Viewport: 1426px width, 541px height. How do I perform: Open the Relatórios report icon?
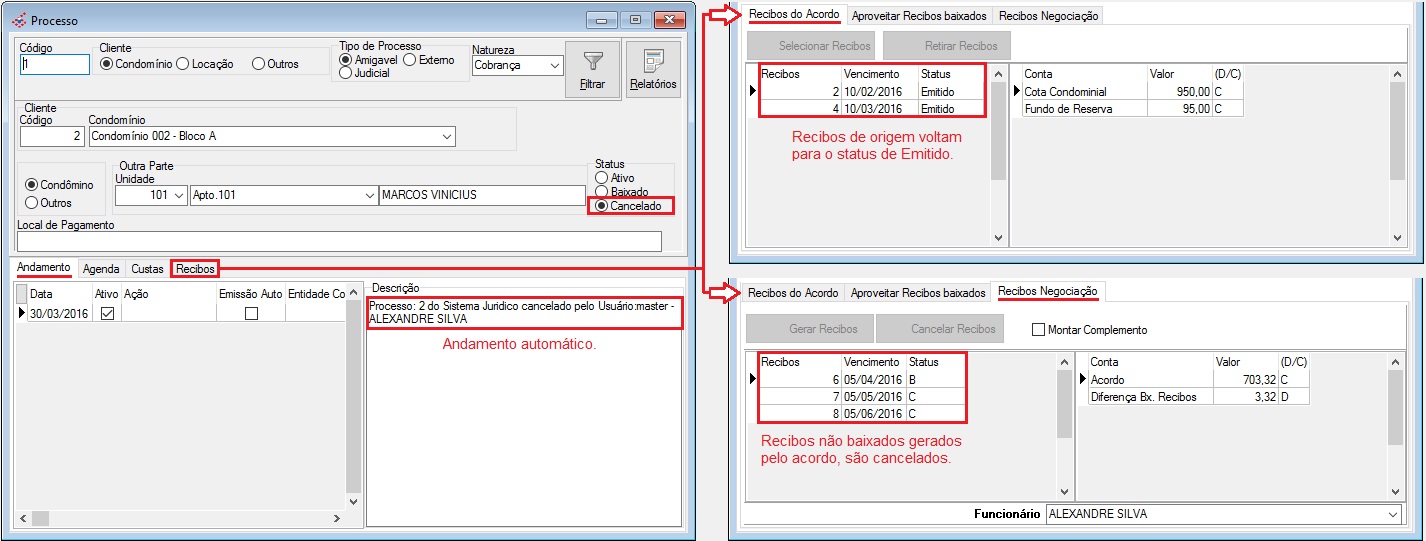[653, 69]
